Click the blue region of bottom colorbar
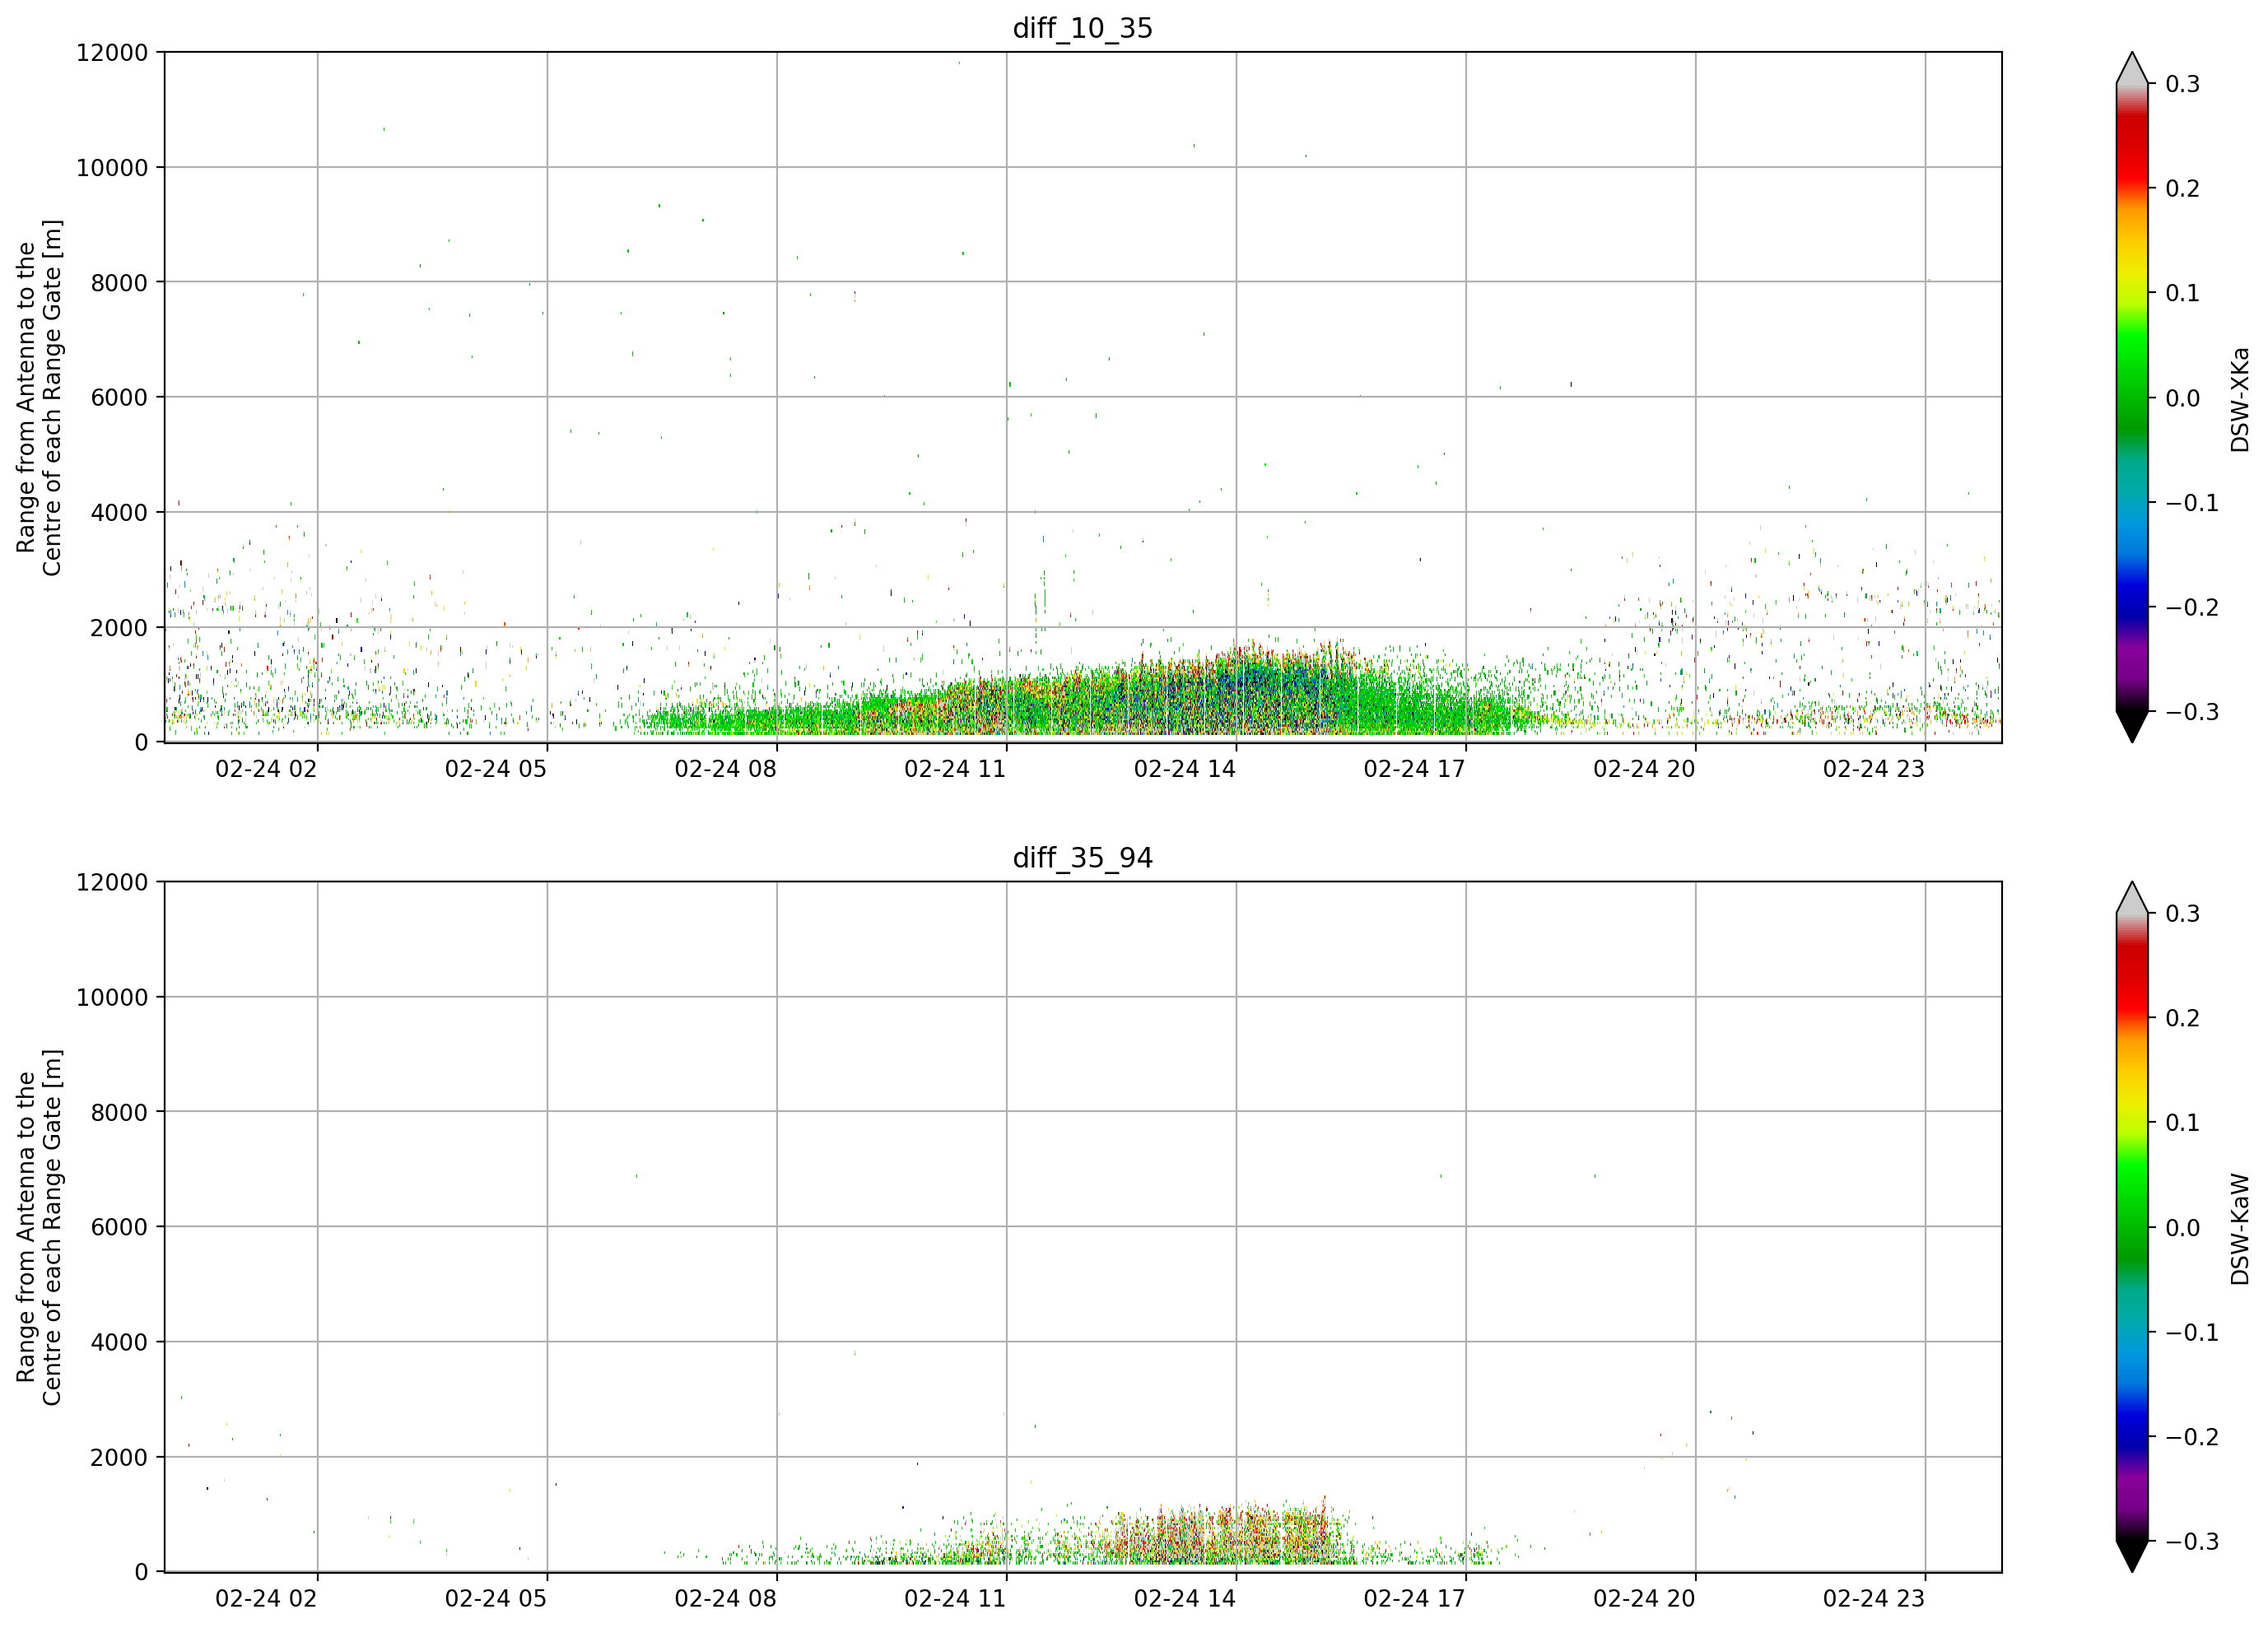This screenshot has height=1628, width=2268. (x=2132, y=1432)
